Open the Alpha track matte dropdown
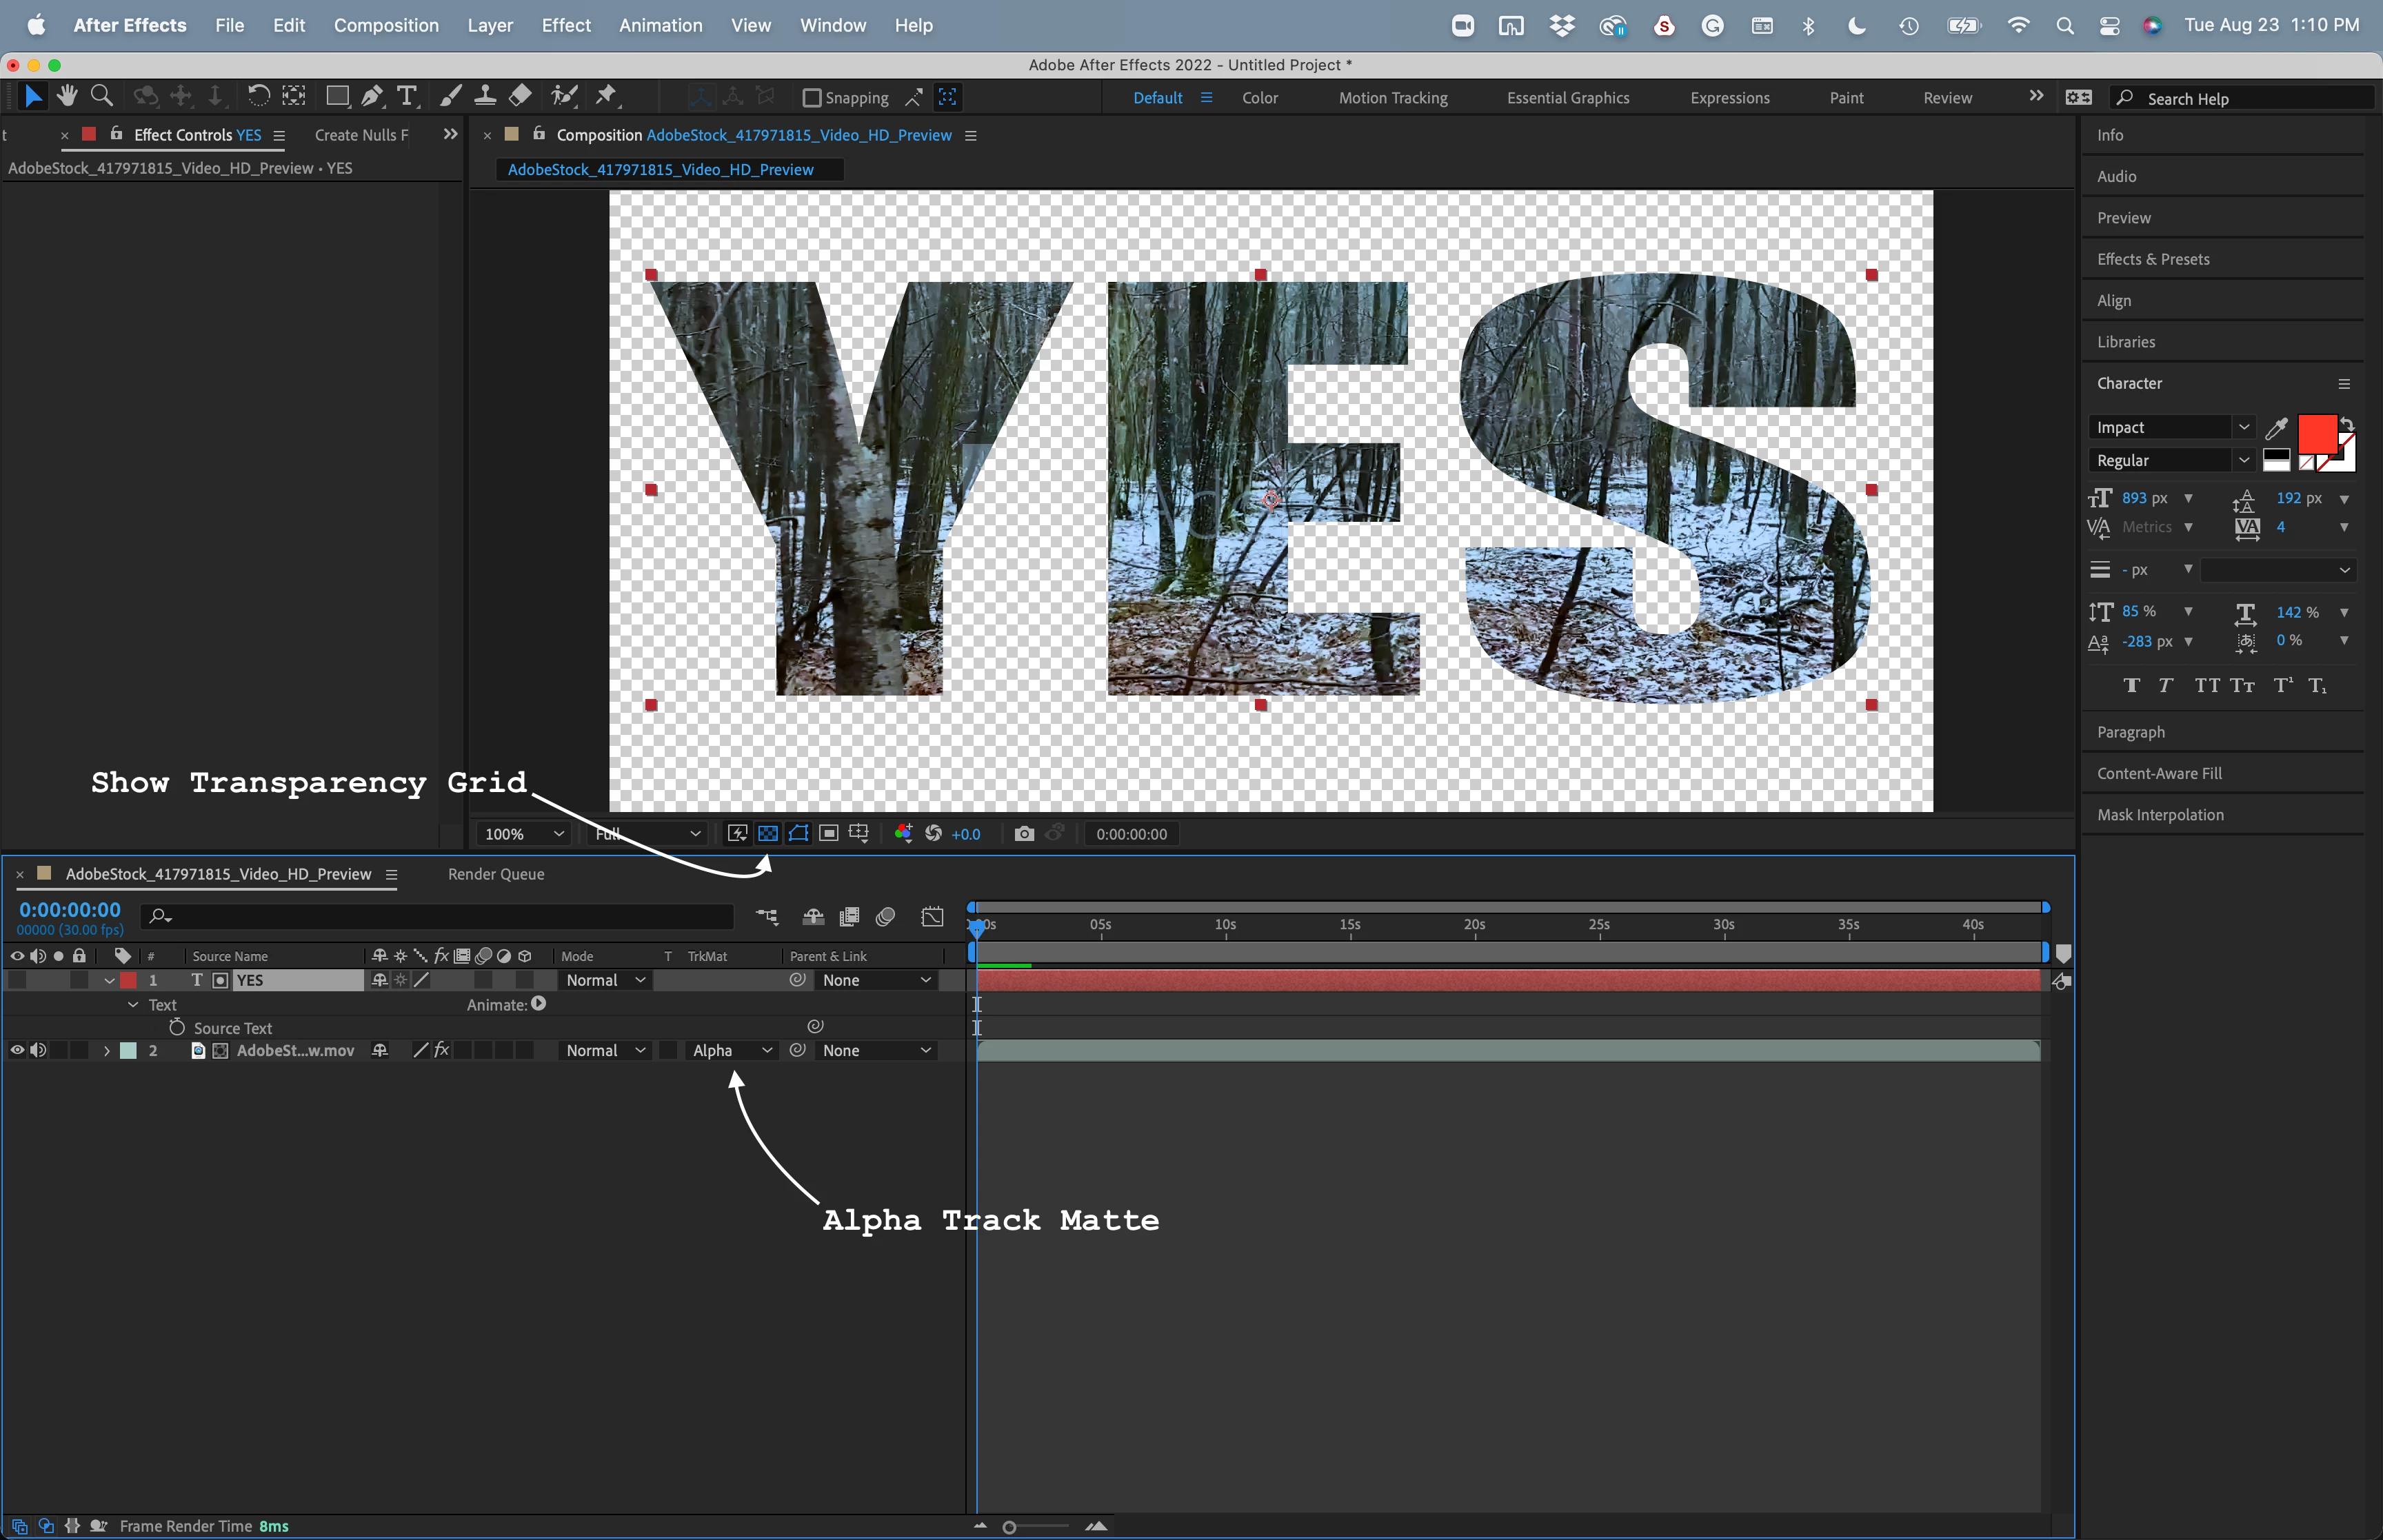The image size is (2383, 1540). pos(732,1050)
